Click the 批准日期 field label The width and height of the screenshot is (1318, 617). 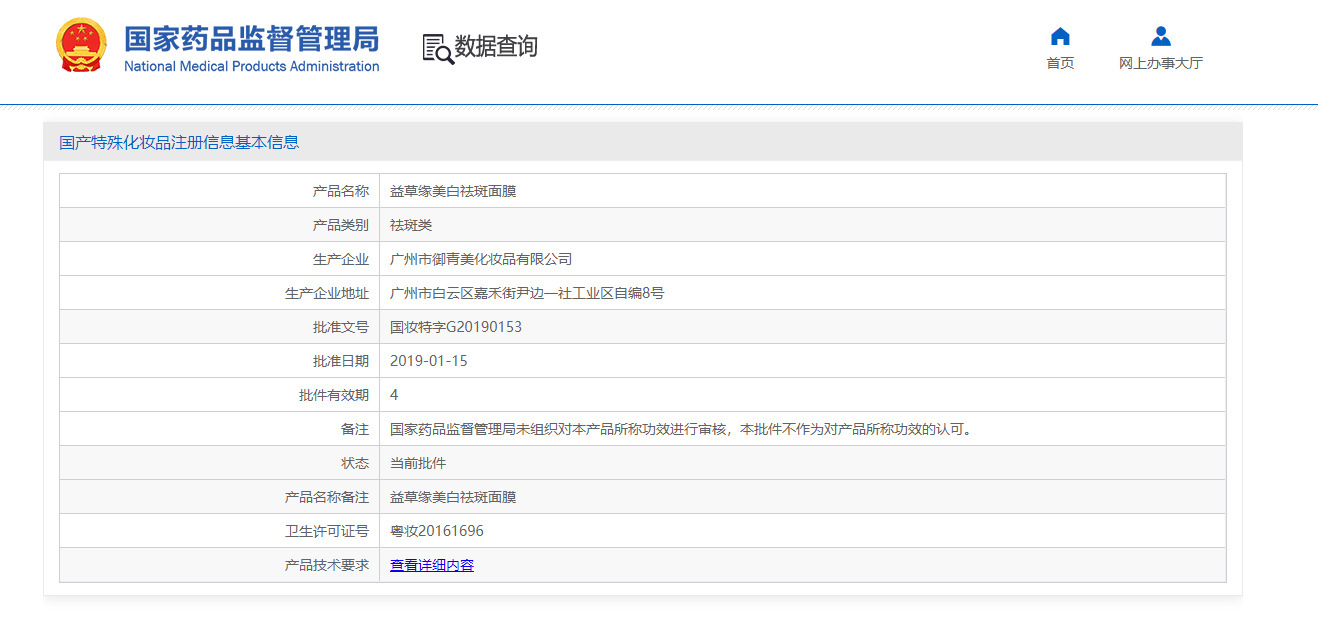tap(341, 361)
